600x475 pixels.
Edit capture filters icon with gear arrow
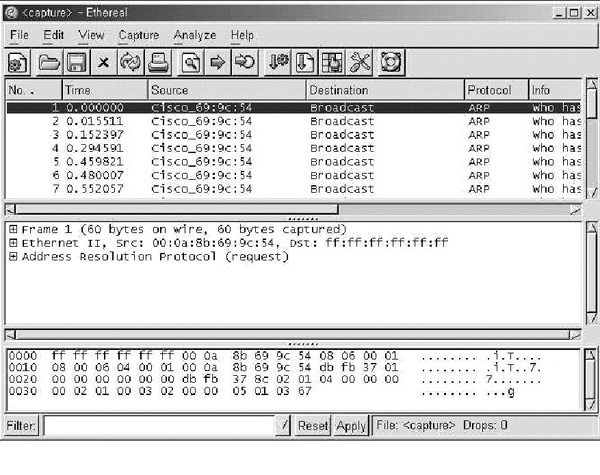coord(278,62)
